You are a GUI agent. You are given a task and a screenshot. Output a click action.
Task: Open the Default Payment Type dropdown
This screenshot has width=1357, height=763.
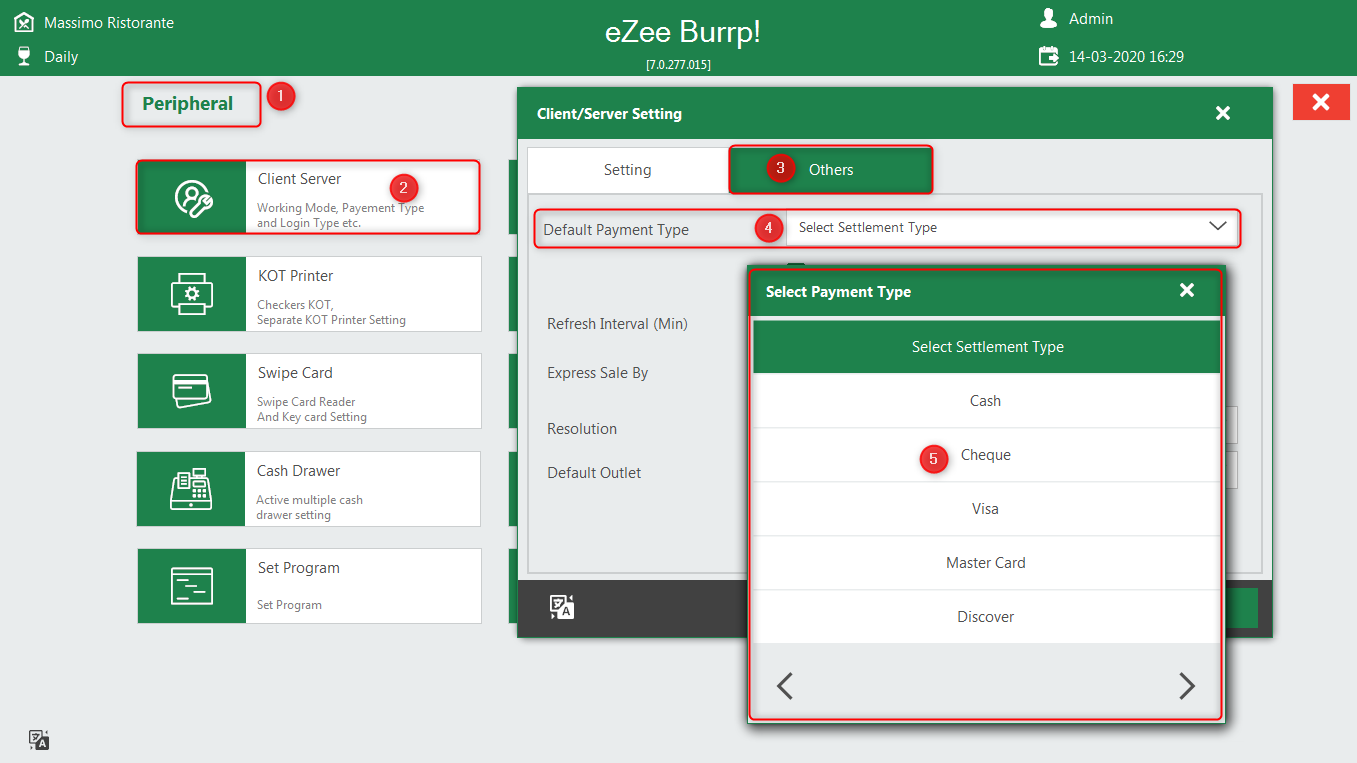tap(1013, 228)
